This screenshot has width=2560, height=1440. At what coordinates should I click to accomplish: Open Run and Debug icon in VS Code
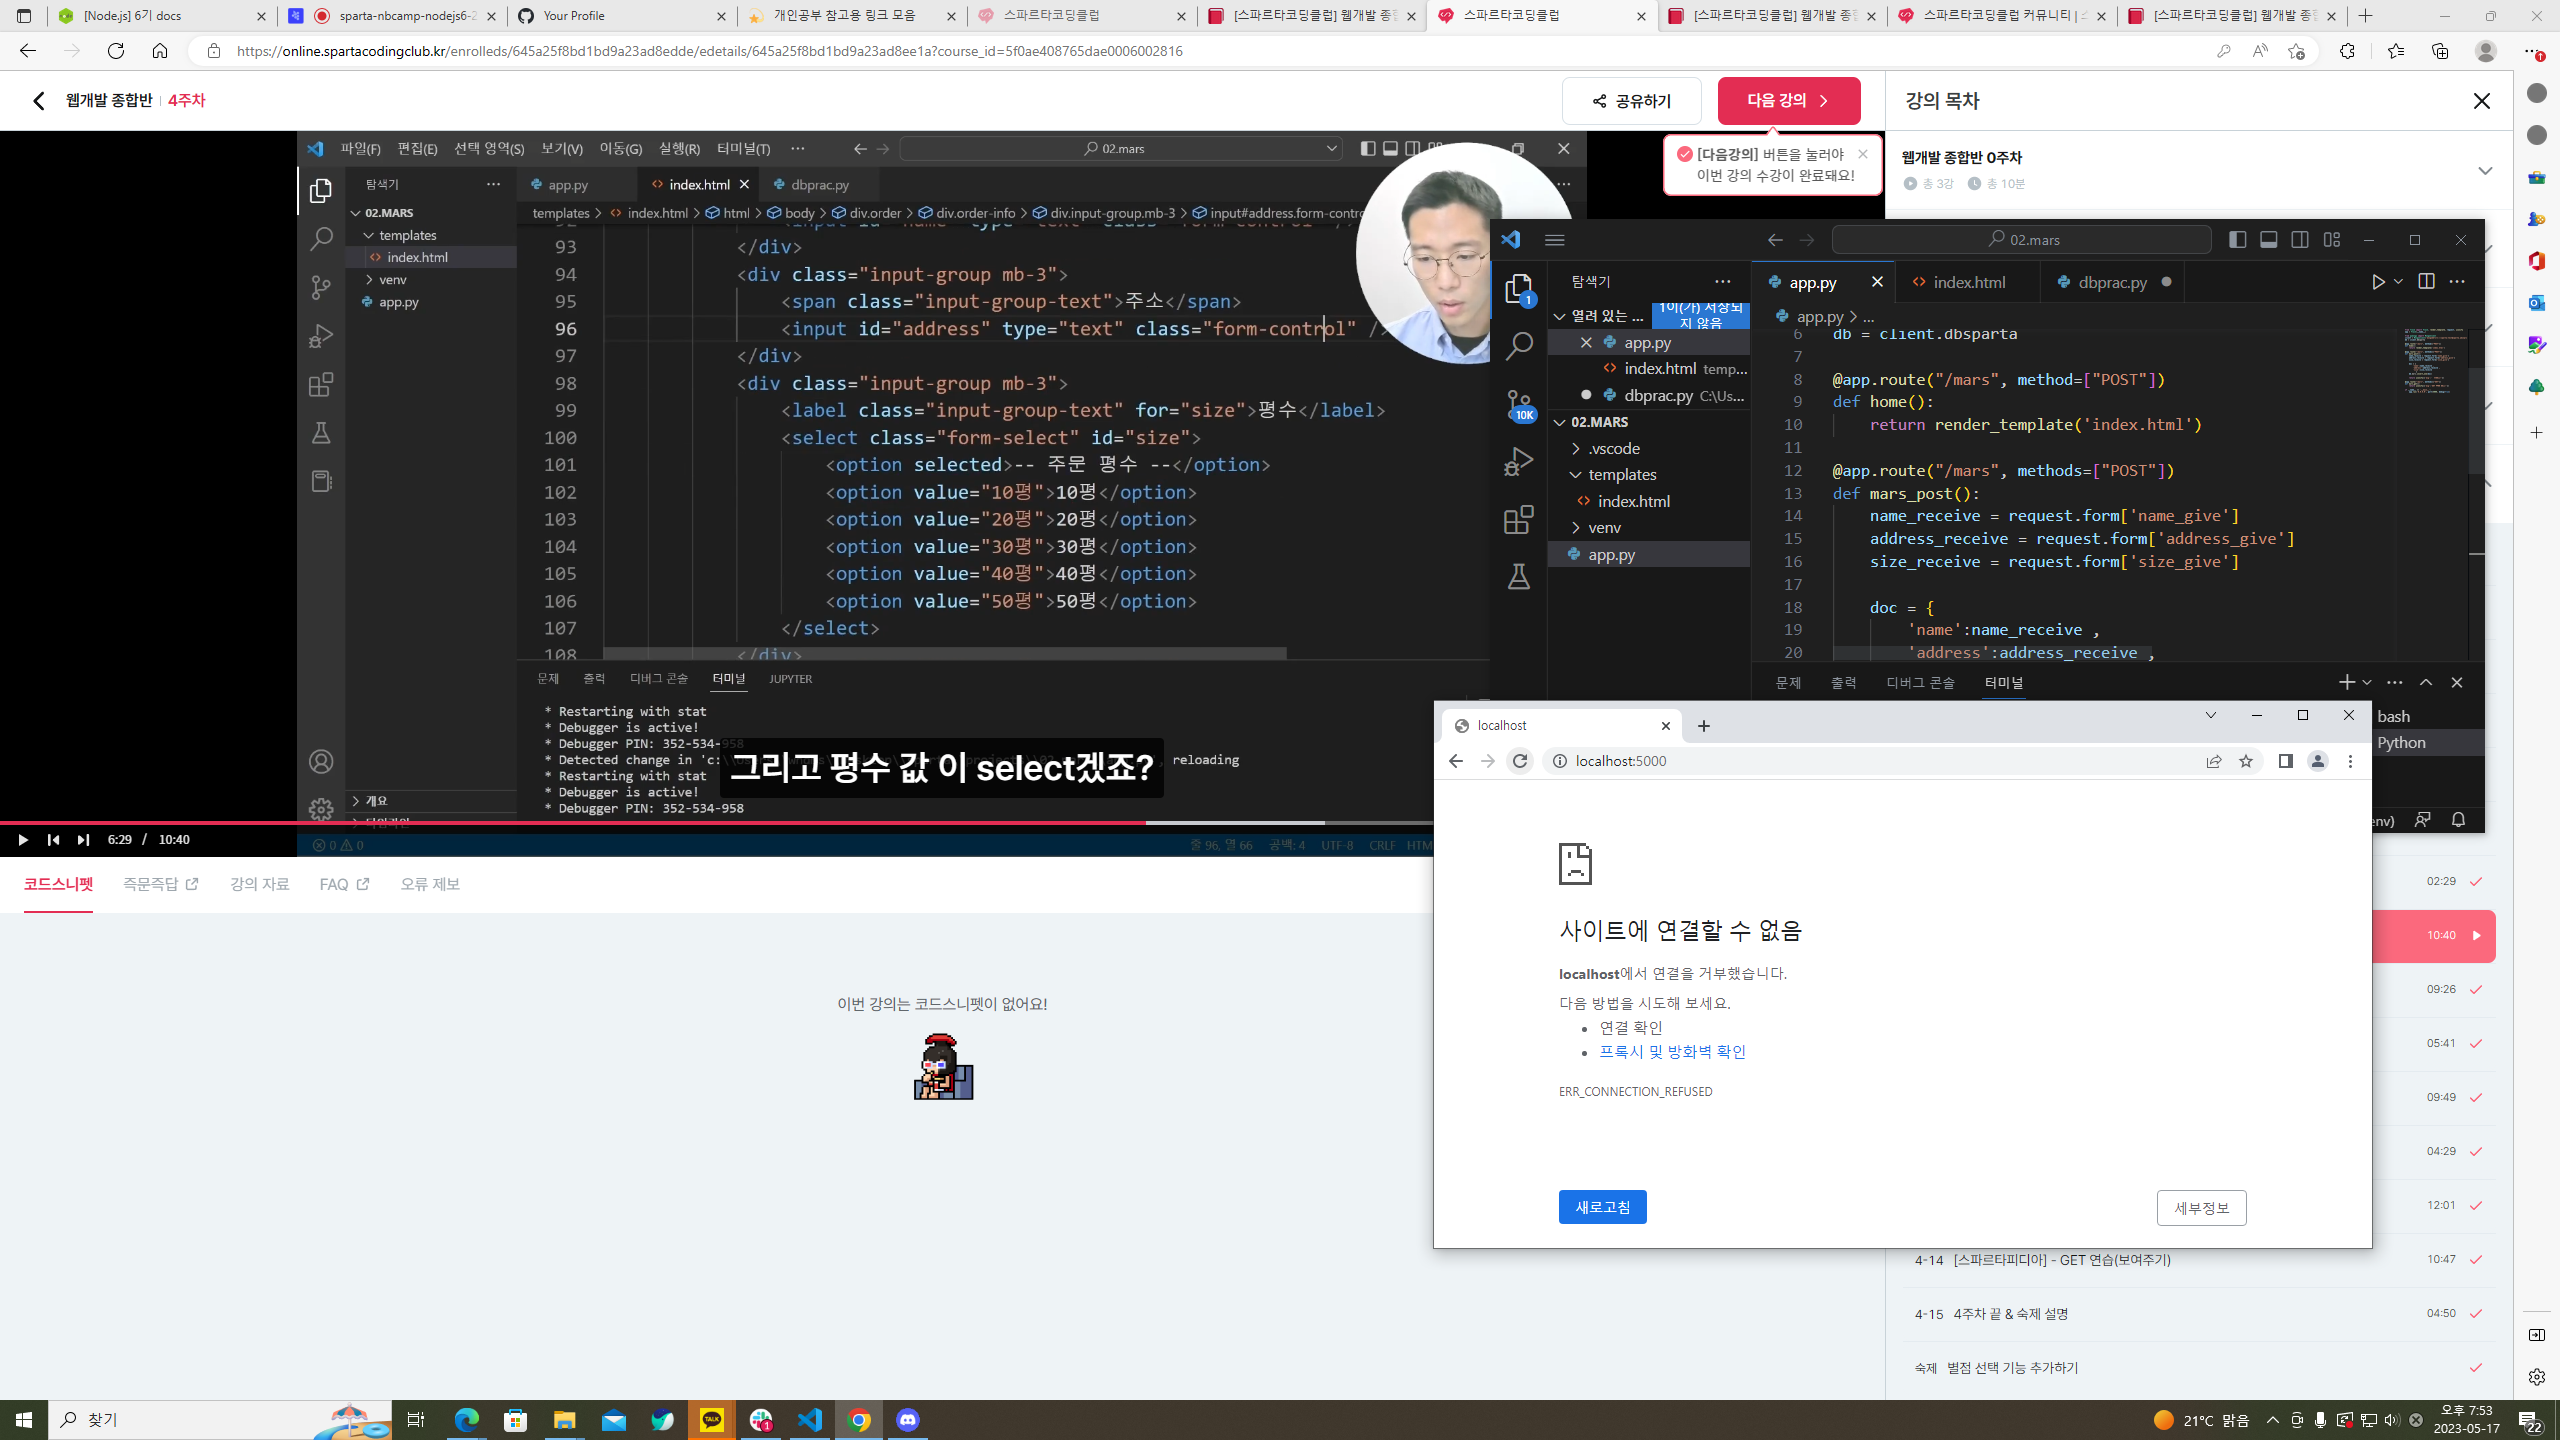pos(1519,461)
